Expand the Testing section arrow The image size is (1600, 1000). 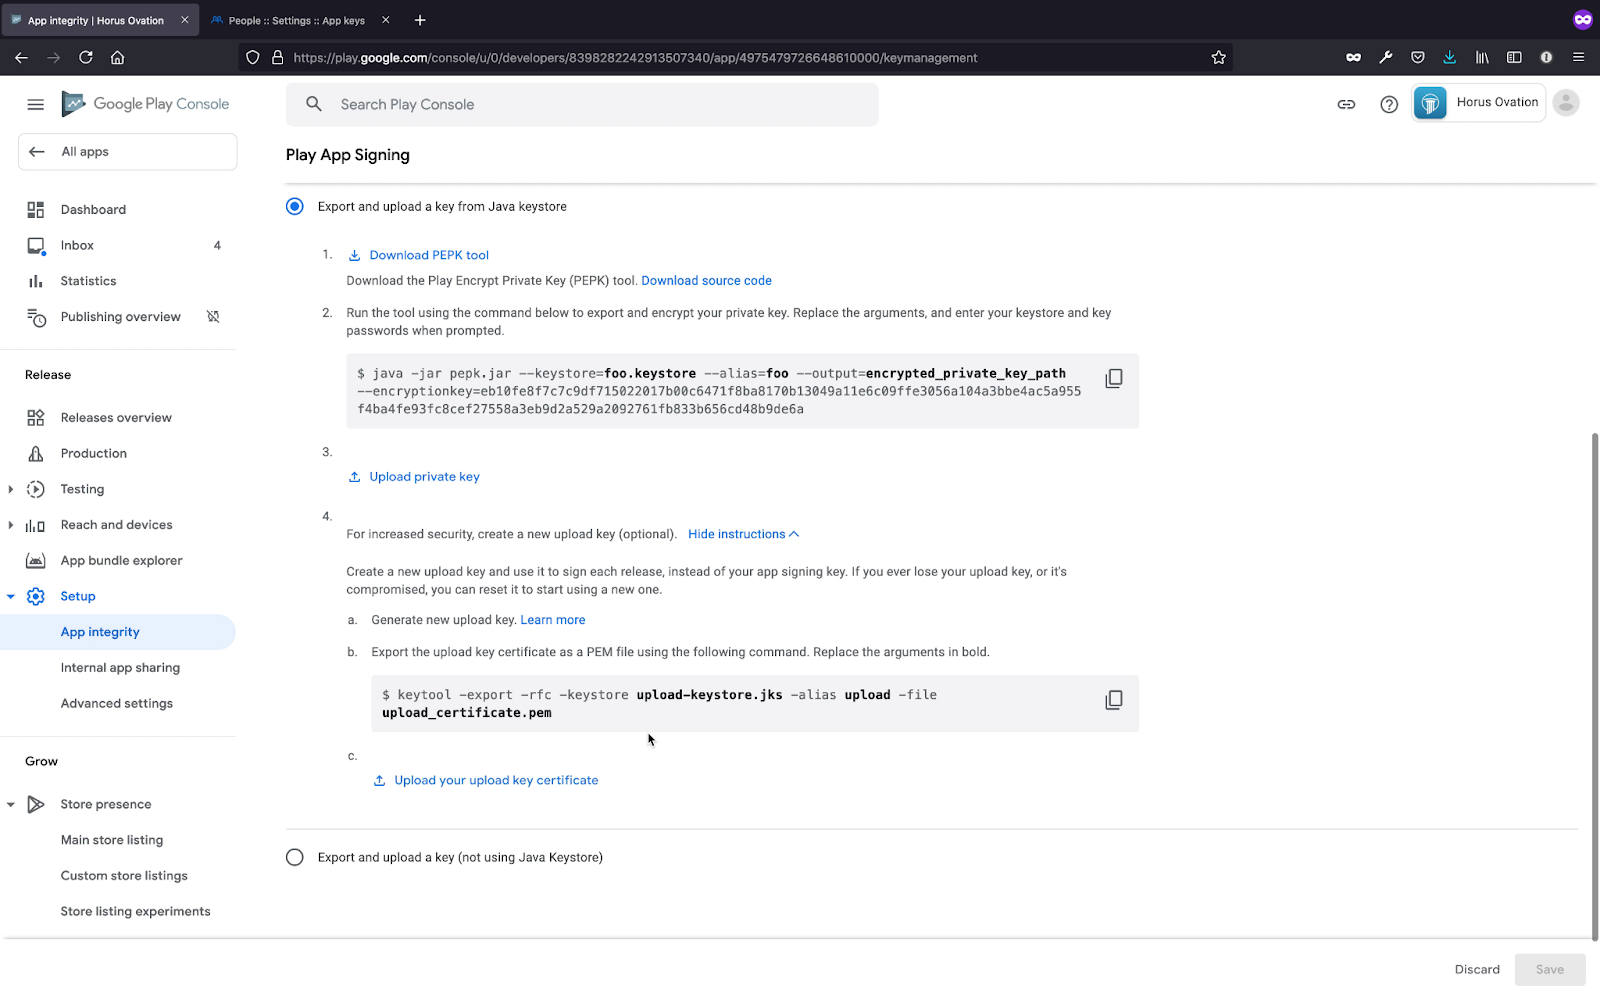[10, 489]
